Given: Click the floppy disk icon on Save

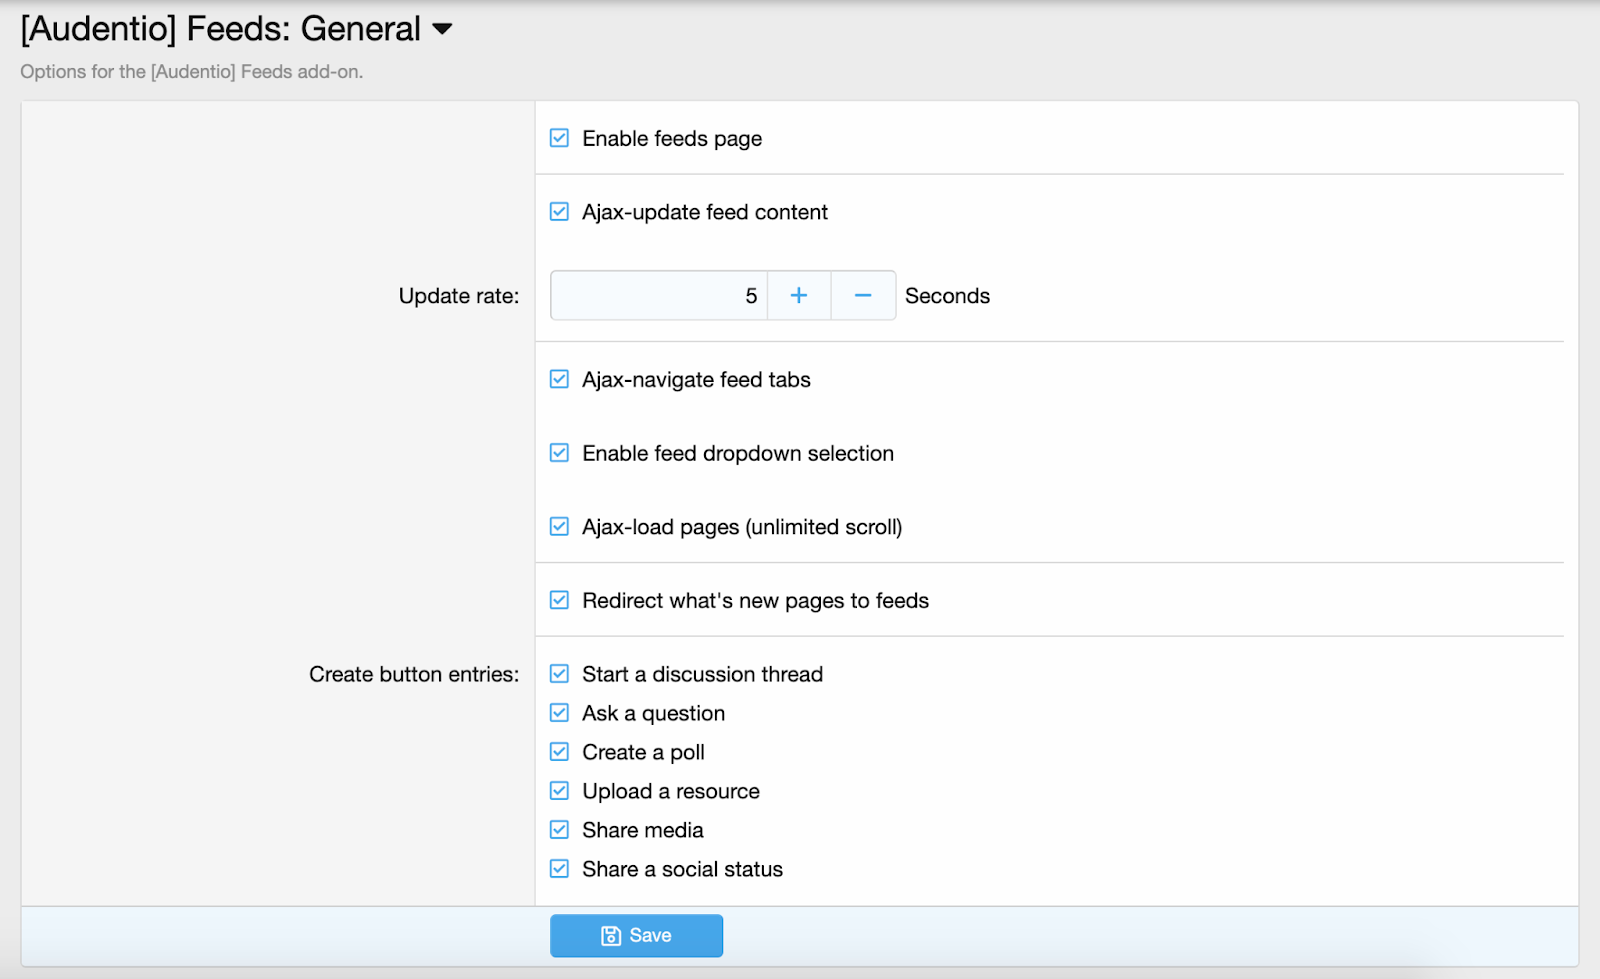Looking at the screenshot, I should 610,936.
